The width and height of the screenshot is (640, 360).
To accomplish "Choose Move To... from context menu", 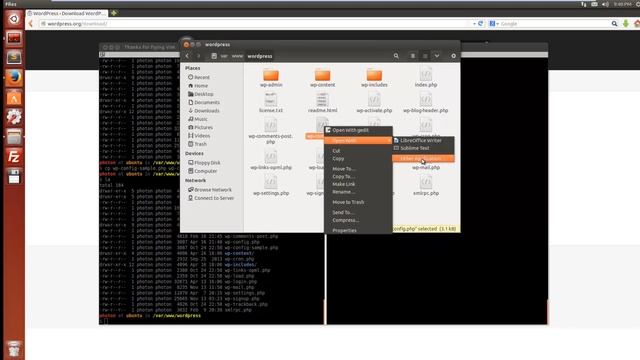I will [x=358, y=169].
